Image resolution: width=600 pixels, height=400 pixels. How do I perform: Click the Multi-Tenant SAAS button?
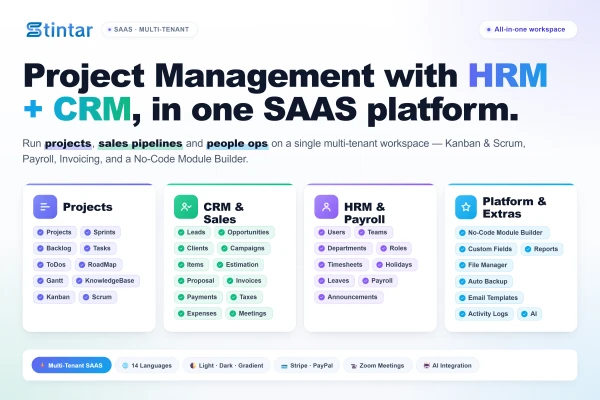(72, 365)
